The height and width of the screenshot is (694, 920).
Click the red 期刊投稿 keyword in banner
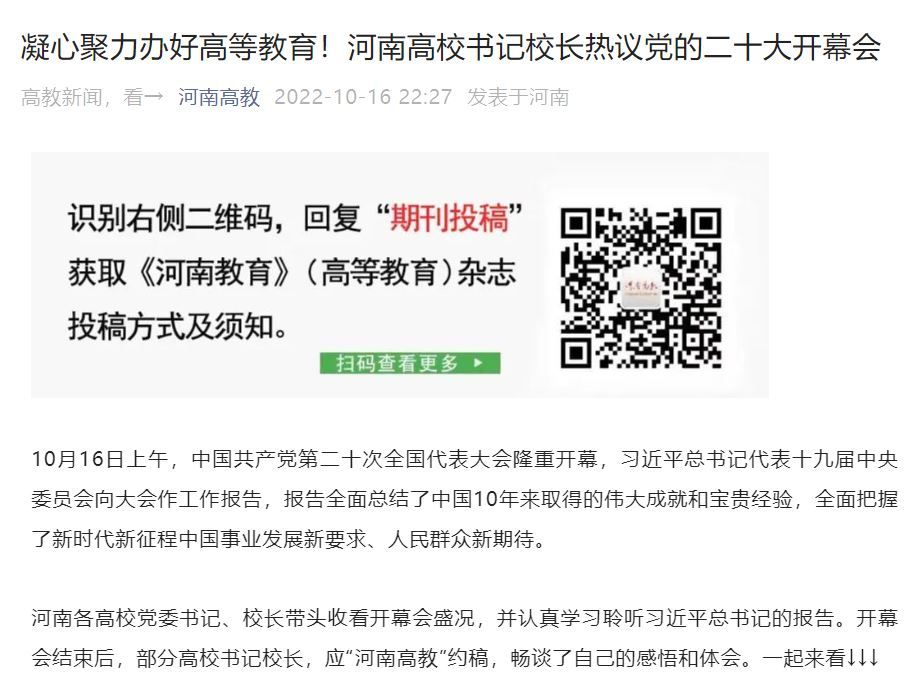pyautogui.click(x=449, y=219)
